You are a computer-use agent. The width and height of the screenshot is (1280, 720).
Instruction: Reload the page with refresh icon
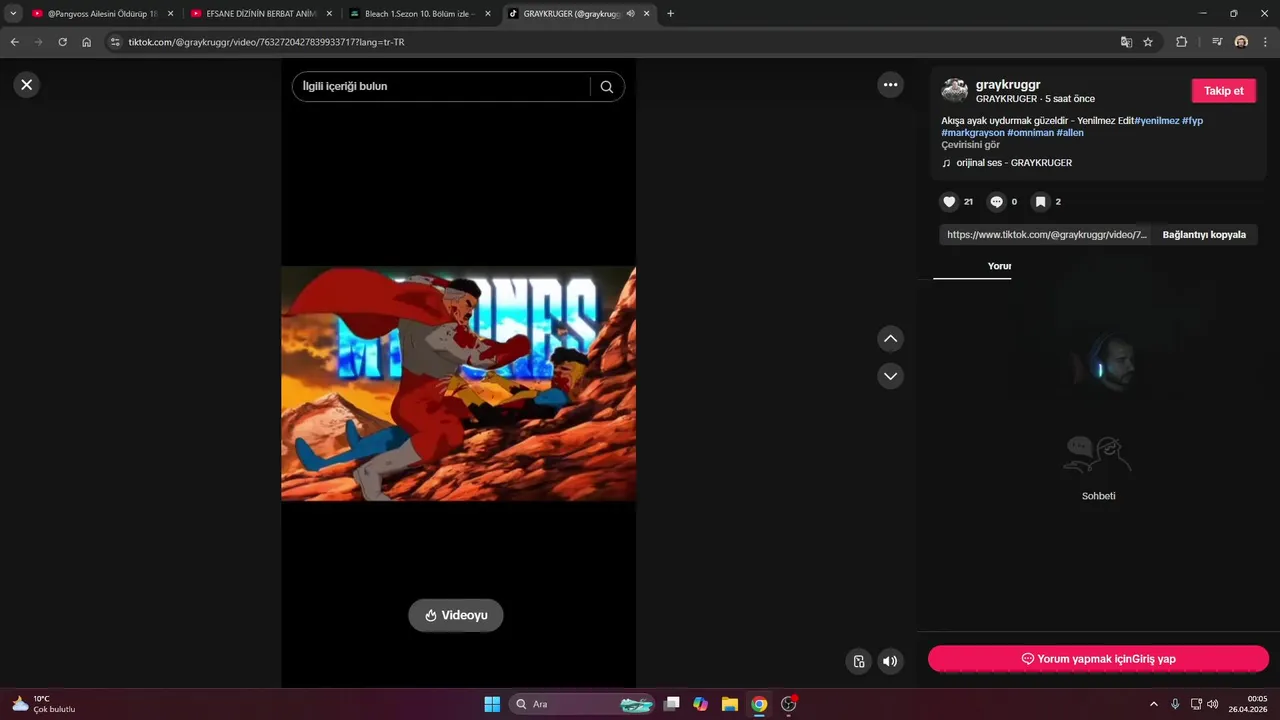62,42
